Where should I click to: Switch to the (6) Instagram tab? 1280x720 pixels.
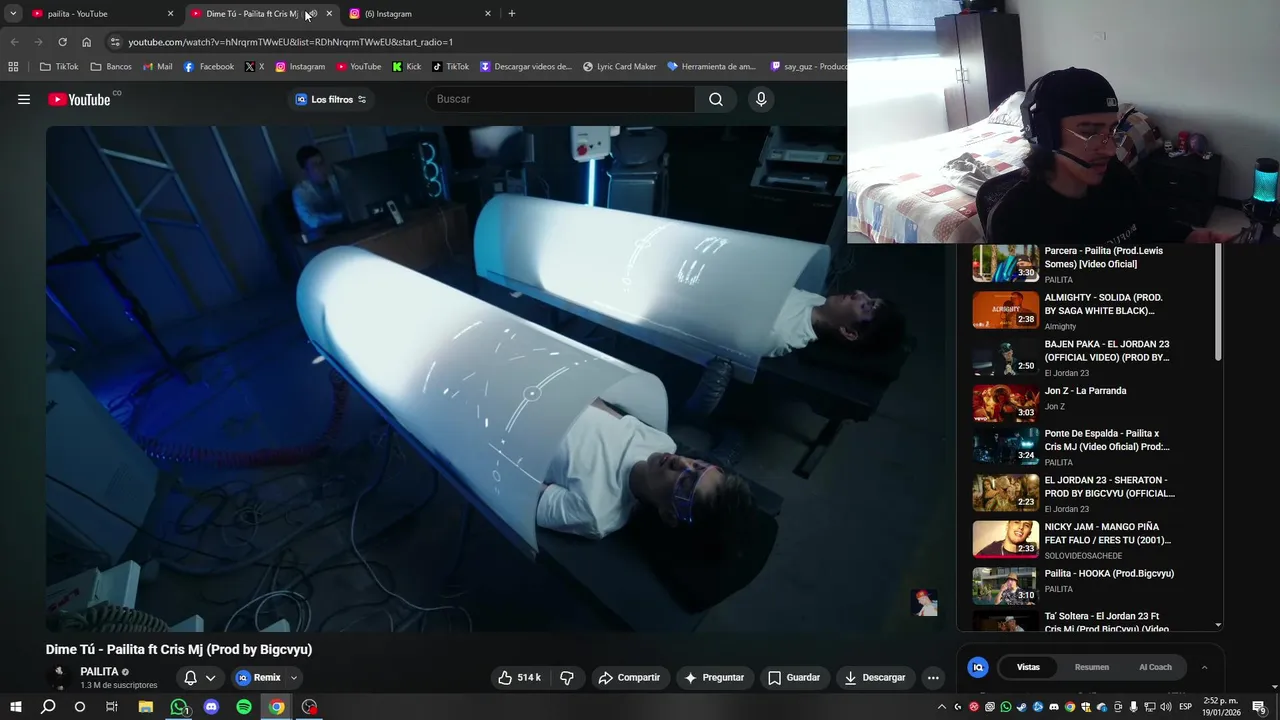[420, 14]
